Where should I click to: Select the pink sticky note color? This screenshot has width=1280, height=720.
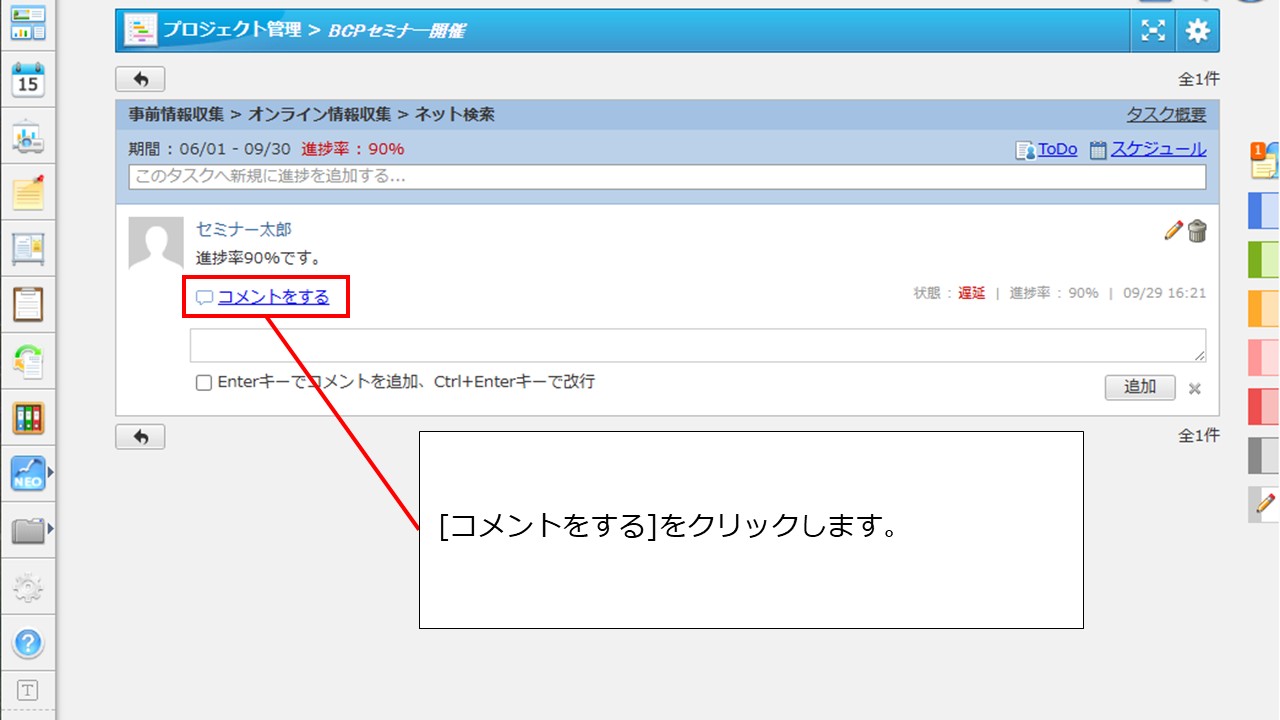click(x=1264, y=358)
